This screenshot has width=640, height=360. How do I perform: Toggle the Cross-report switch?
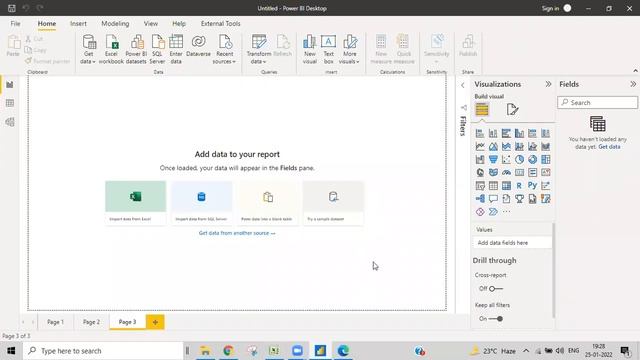496,289
